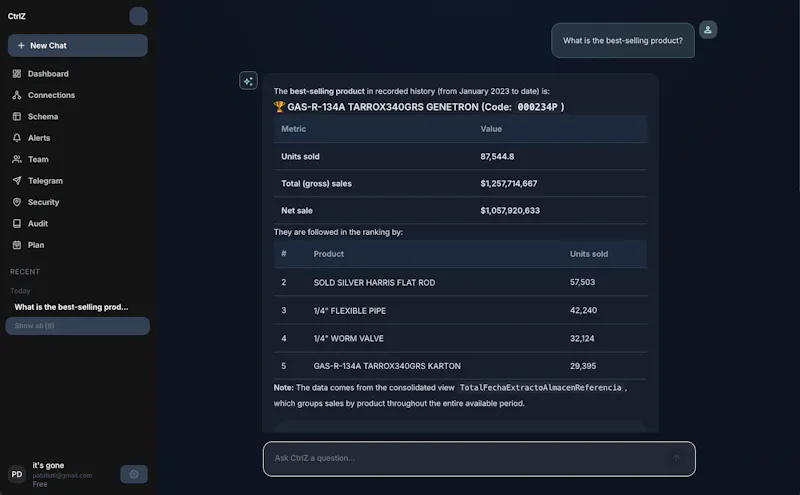Expand Show all (8) recent chats
This screenshot has height=495, width=800.
(x=78, y=326)
